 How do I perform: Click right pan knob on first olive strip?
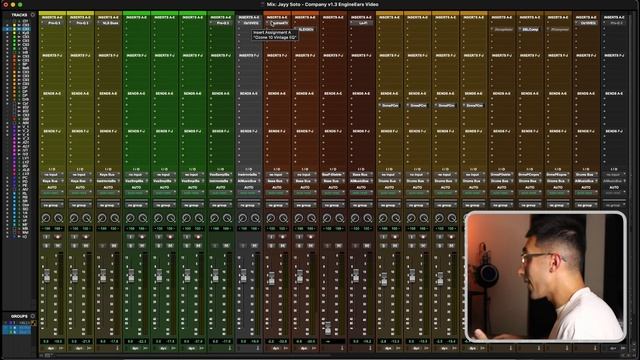(59, 218)
